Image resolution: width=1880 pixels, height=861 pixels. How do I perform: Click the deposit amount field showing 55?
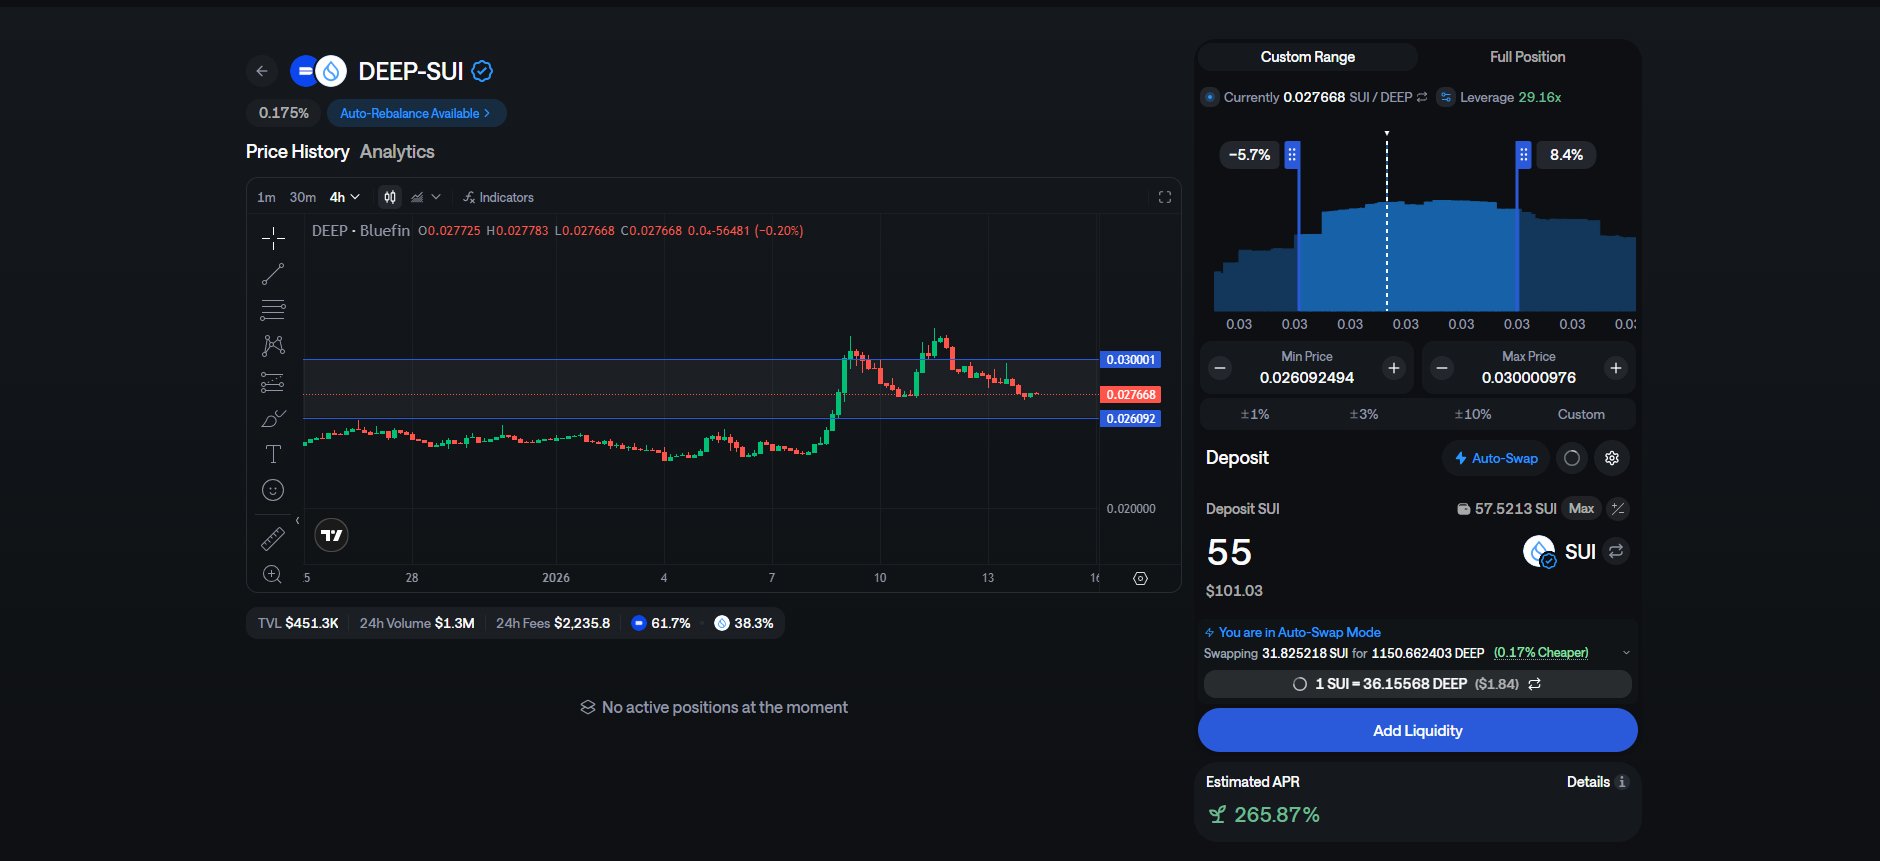pyautogui.click(x=1230, y=552)
